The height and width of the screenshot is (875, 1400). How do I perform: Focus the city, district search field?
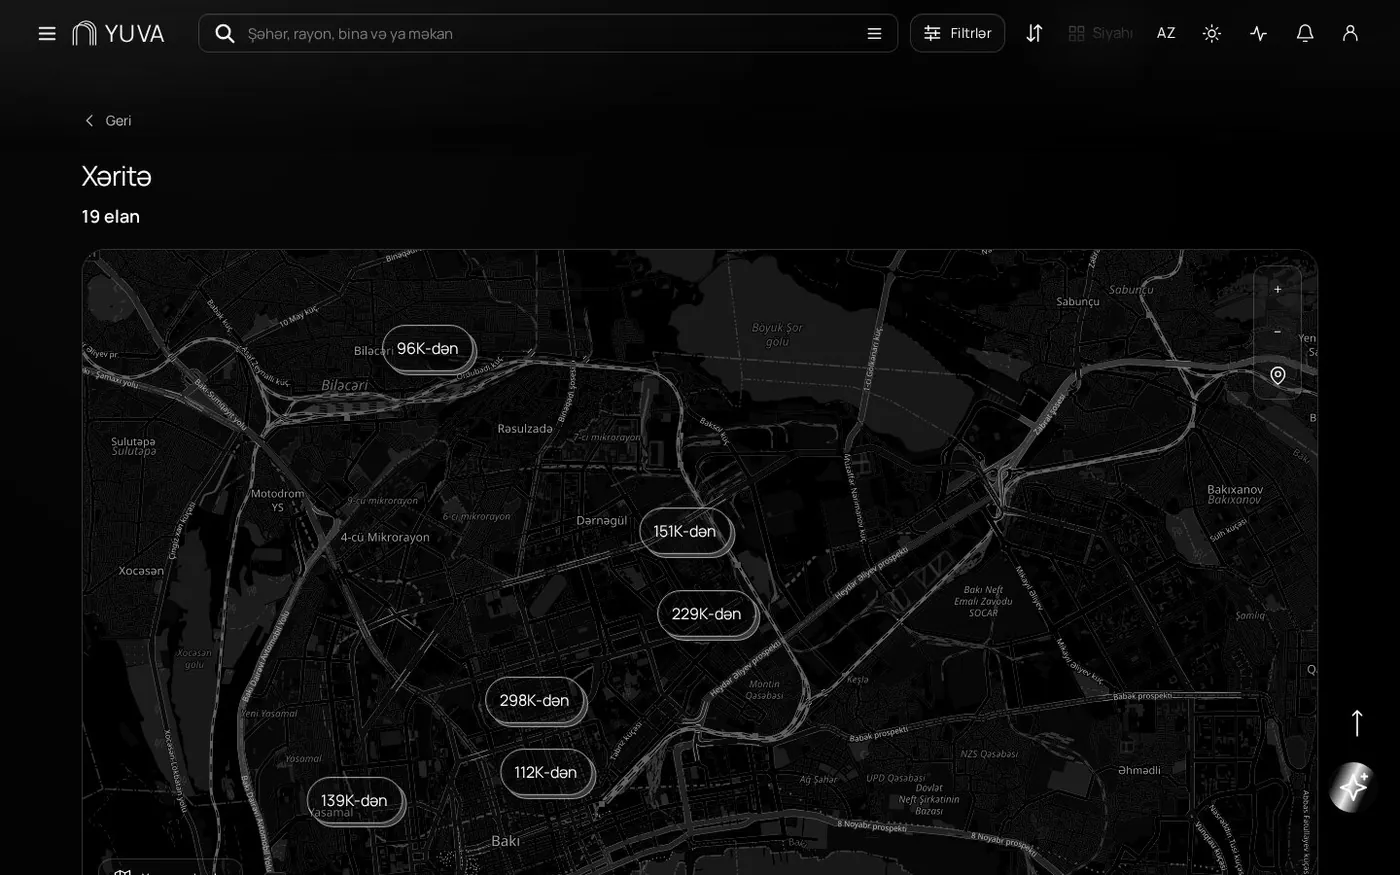point(550,34)
